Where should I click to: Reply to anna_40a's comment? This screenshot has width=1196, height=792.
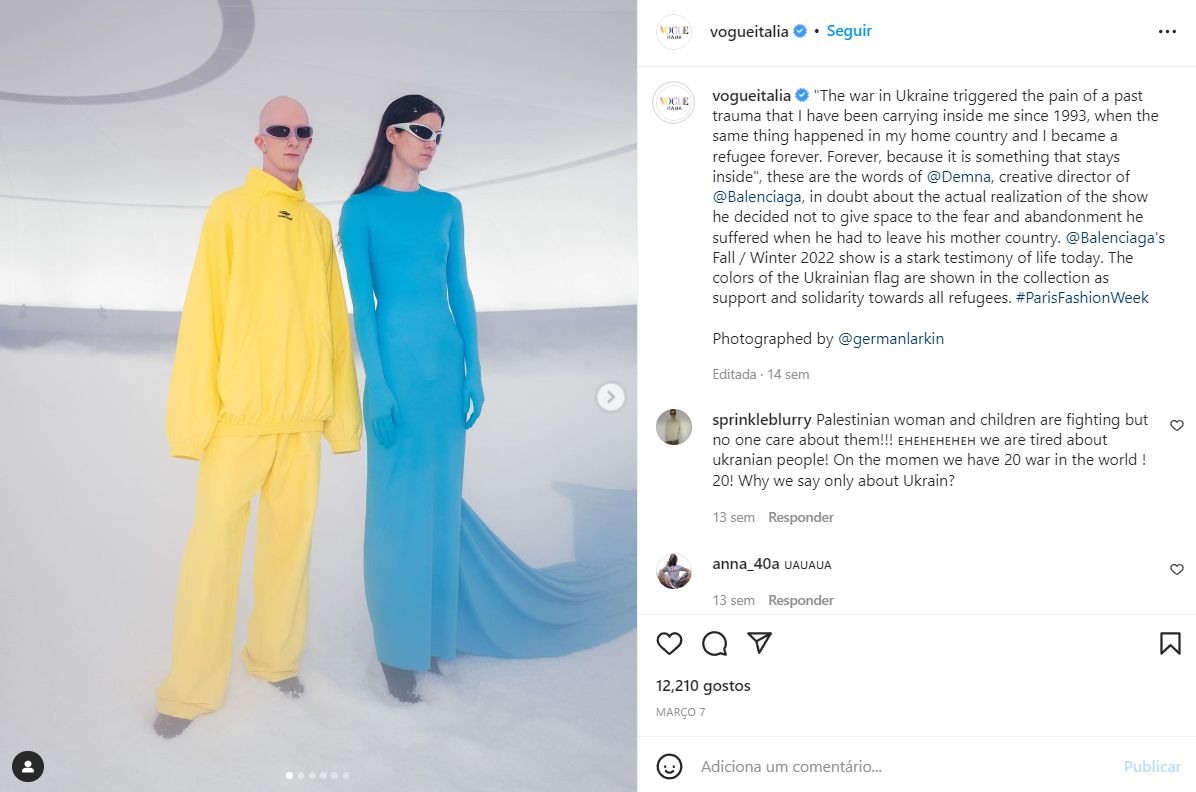[801, 600]
